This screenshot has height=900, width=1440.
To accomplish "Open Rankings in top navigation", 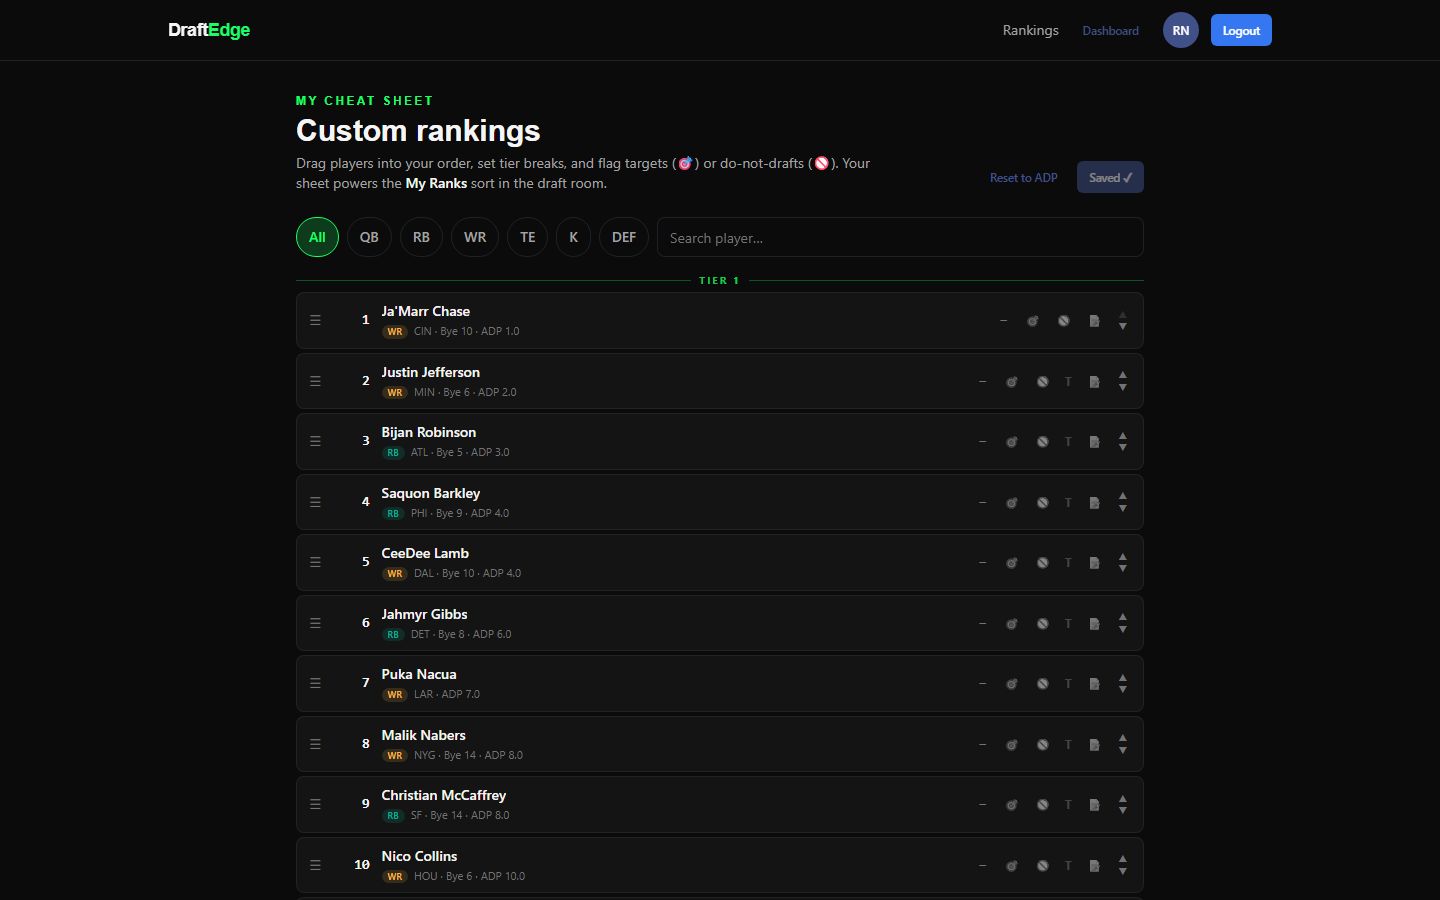I will 1030,30.
